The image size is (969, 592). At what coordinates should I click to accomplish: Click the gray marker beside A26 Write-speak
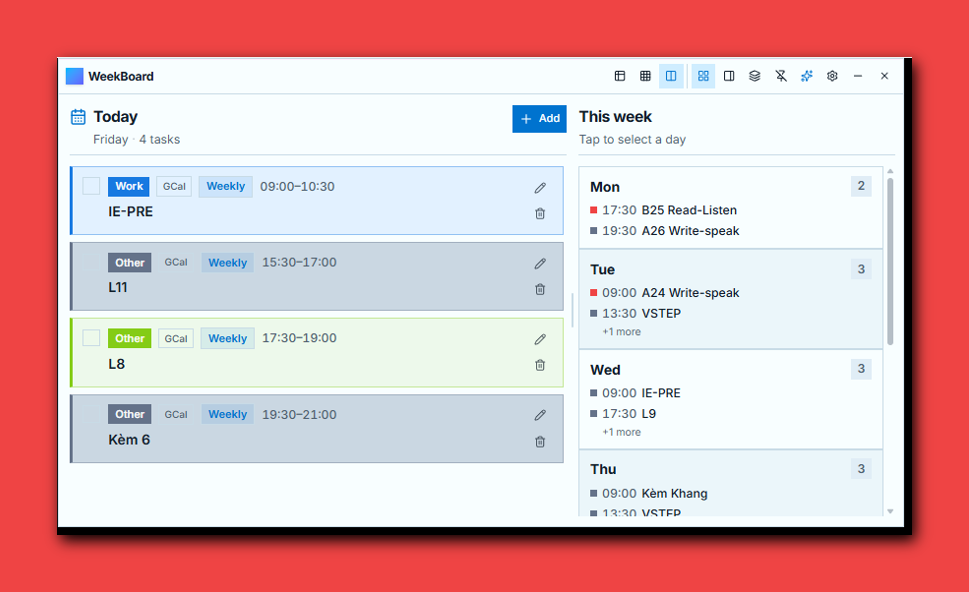click(x=594, y=231)
